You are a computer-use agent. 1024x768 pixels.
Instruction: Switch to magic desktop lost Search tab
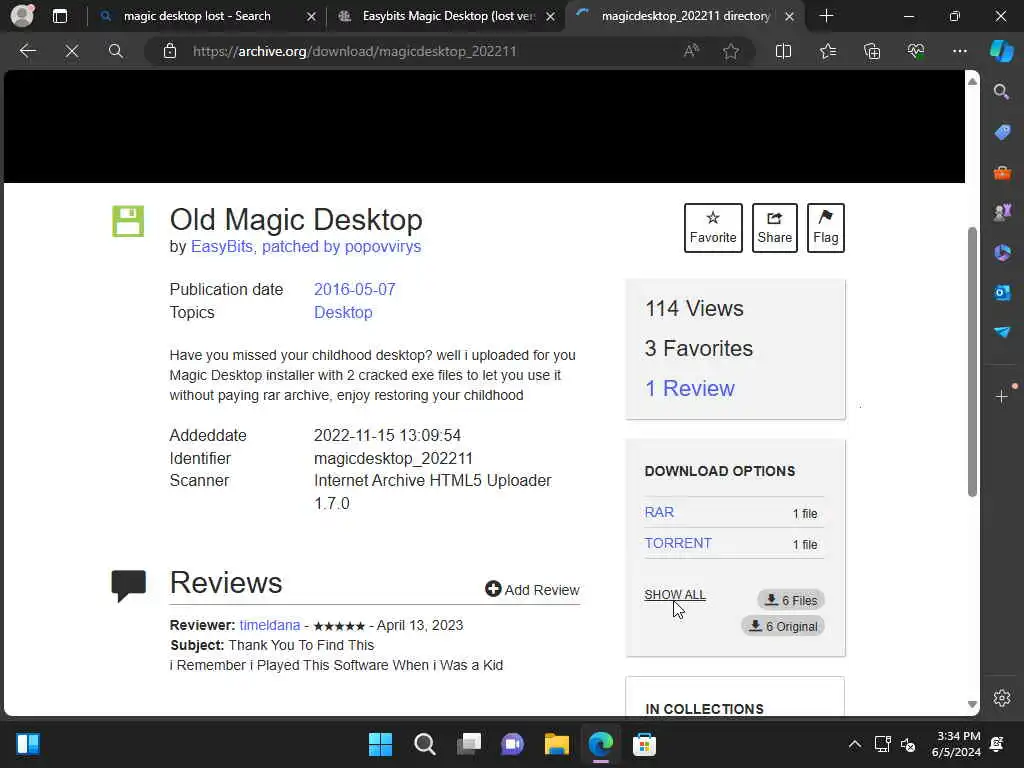pyautogui.click(x=196, y=16)
